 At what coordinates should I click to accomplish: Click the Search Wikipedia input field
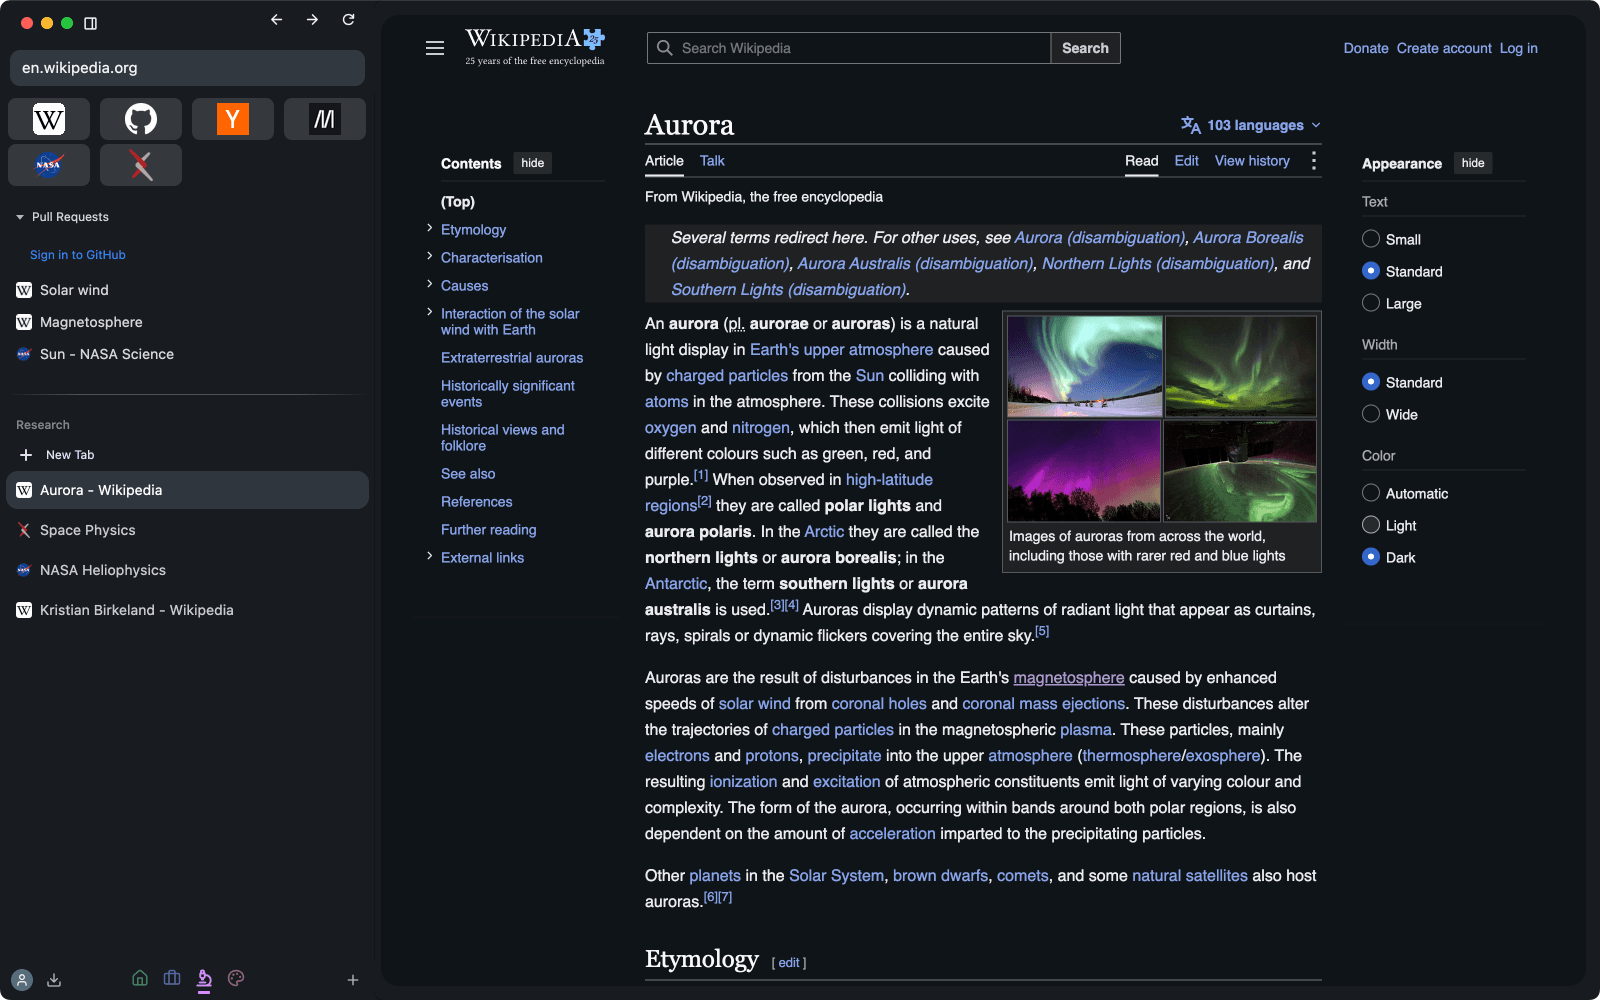coord(849,48)
